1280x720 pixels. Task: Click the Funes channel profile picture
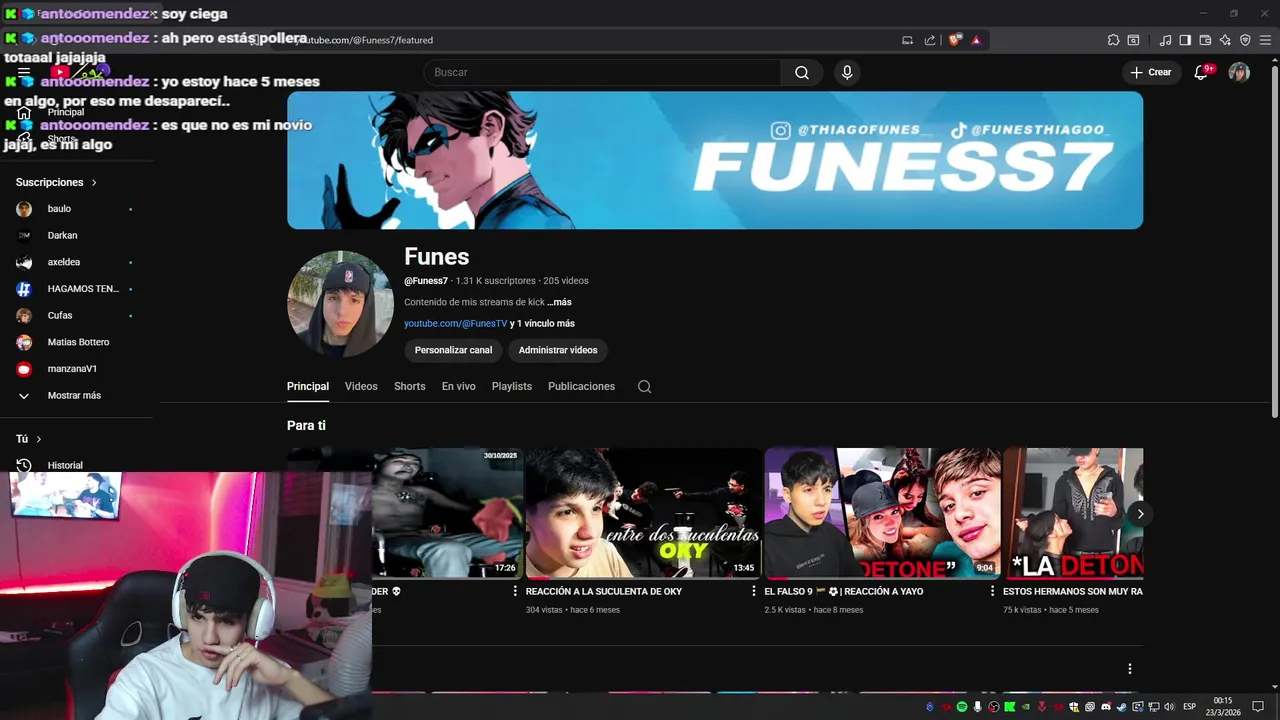click(x=340, y=304)
